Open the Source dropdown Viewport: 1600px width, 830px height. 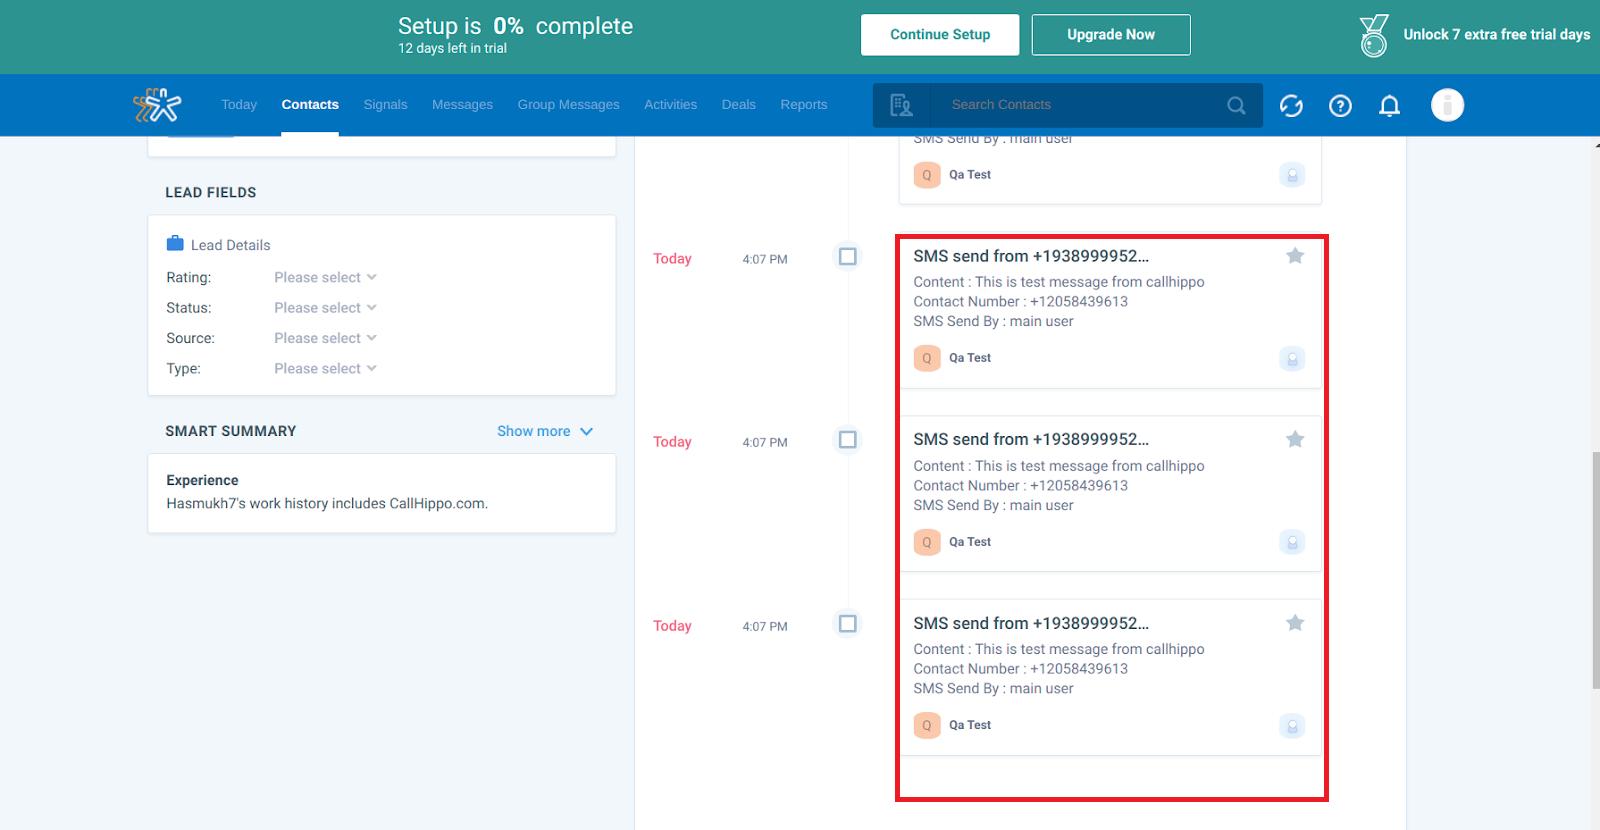click(325, 338)
